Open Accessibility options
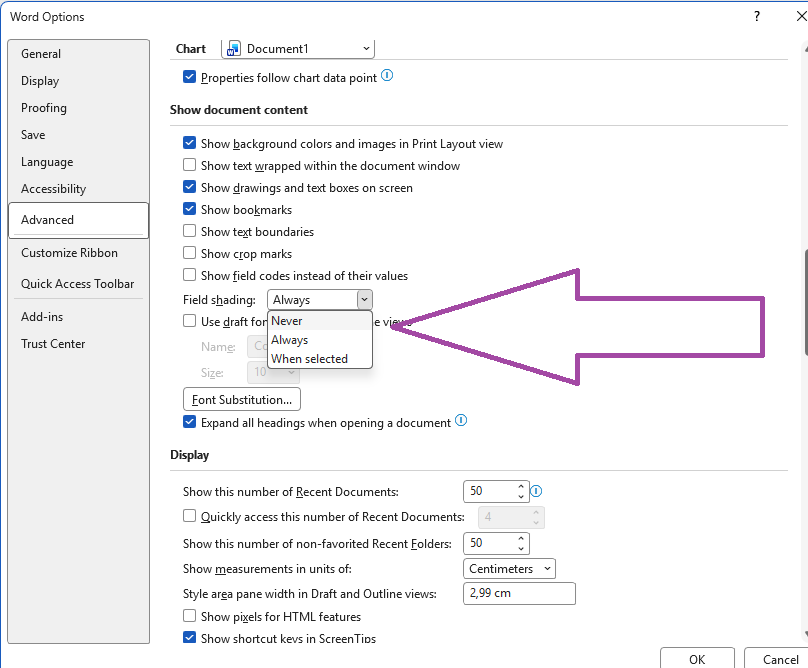Viewport: 808px width, 668px height. (x=78, y=189)
